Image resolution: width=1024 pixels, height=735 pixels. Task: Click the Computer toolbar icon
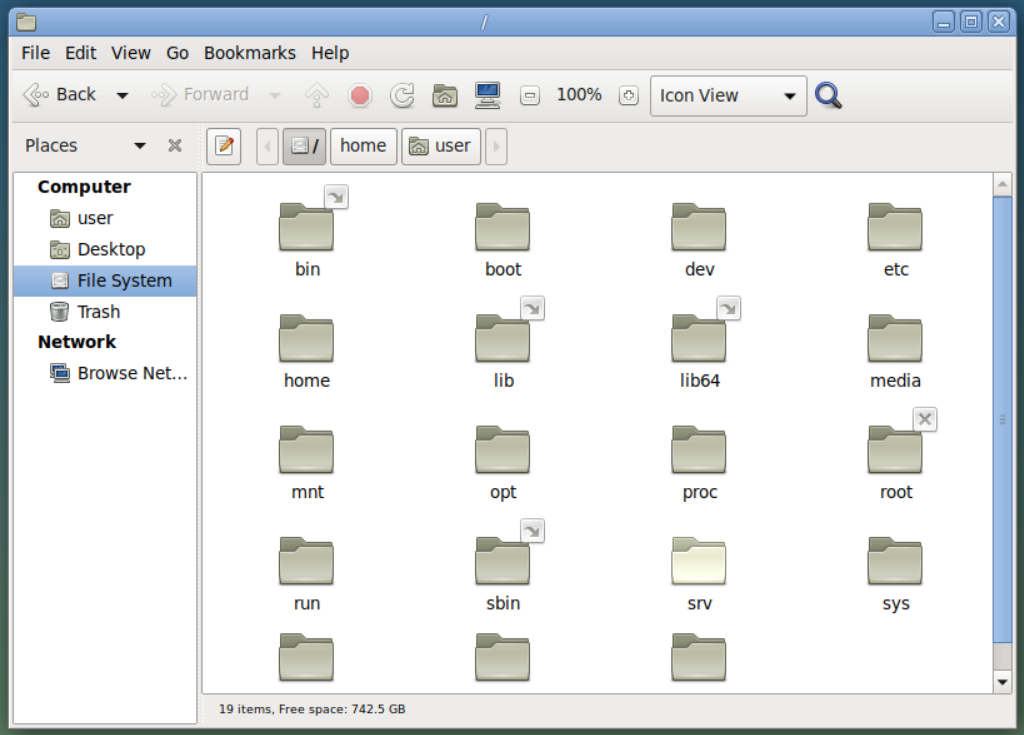(487, 95)
